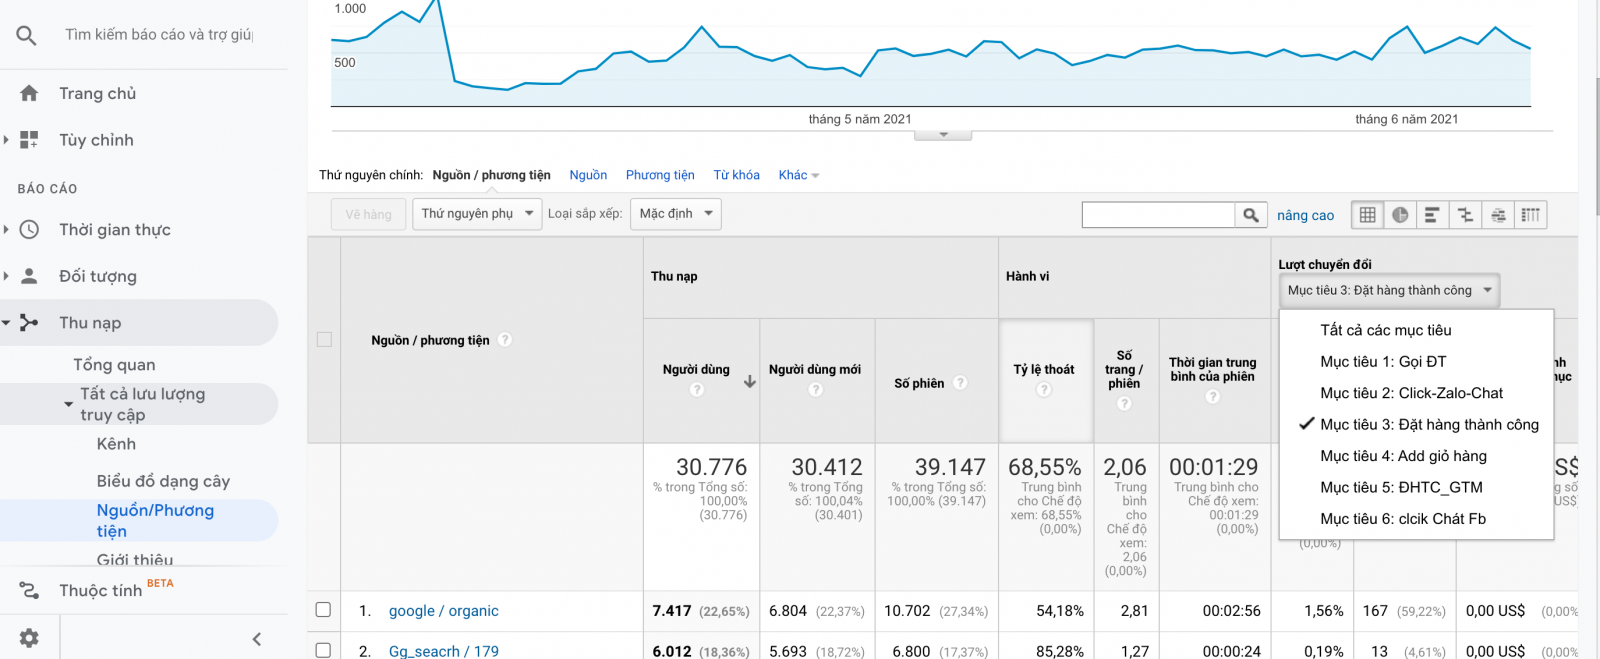1600x659 pixels.
Task: Expand the Đối tượng sidebar section
Action: pos(6,276)
